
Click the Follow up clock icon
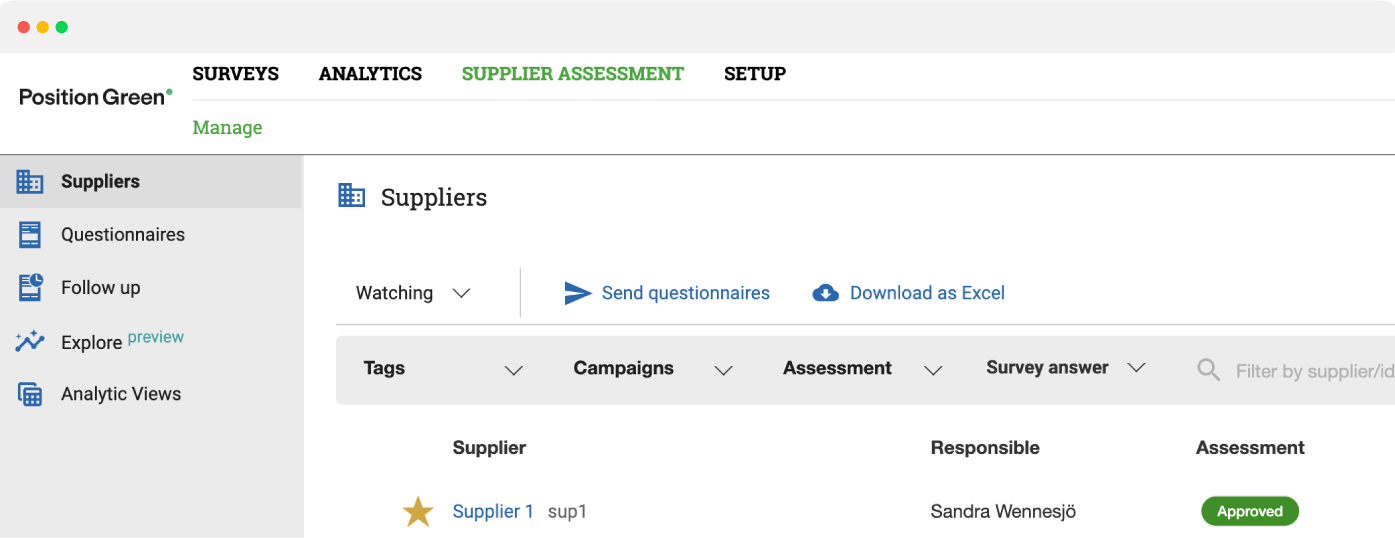click(31, 287)
